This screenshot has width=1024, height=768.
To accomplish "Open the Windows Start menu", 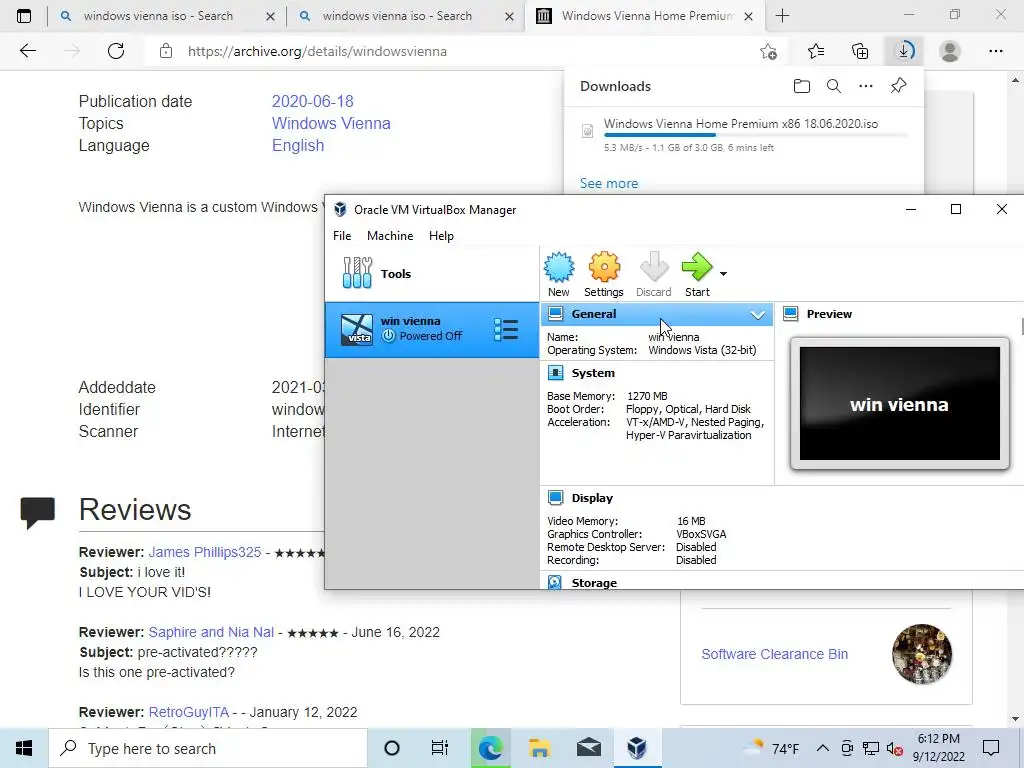I will [24, 748].
